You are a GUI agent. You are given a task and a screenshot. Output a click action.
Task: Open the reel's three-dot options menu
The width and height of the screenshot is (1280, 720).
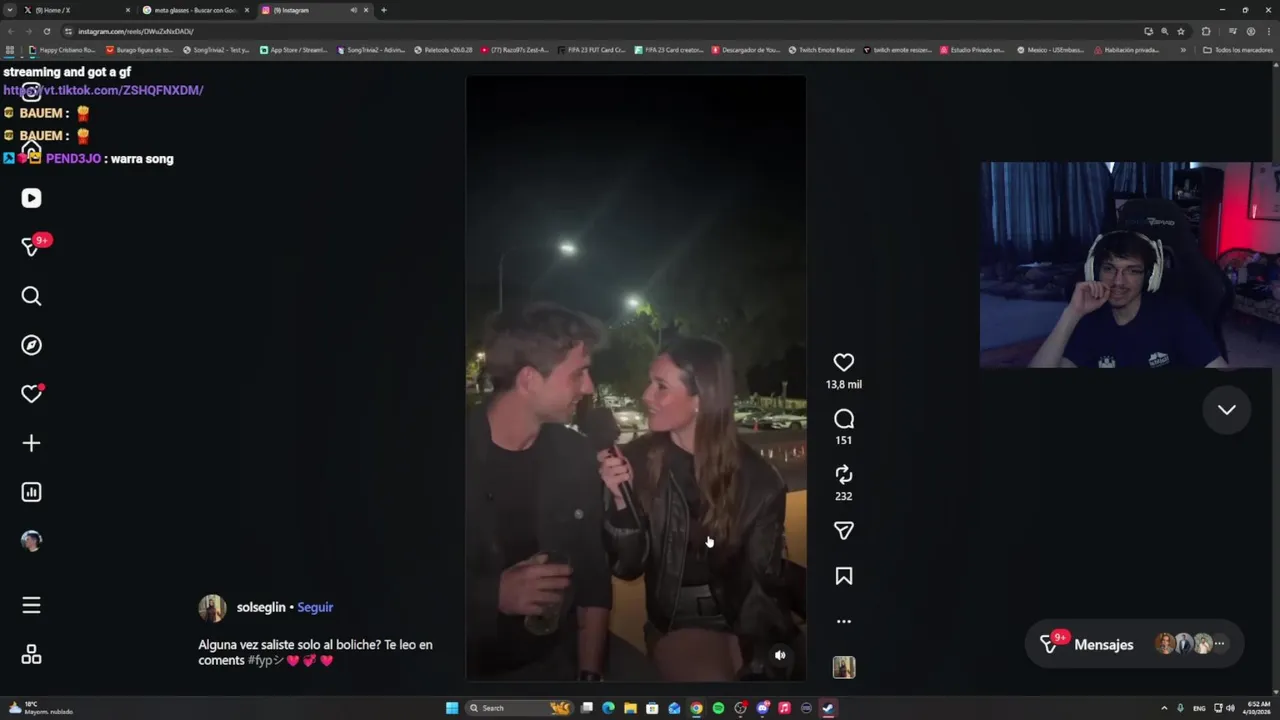click(844, 621)
